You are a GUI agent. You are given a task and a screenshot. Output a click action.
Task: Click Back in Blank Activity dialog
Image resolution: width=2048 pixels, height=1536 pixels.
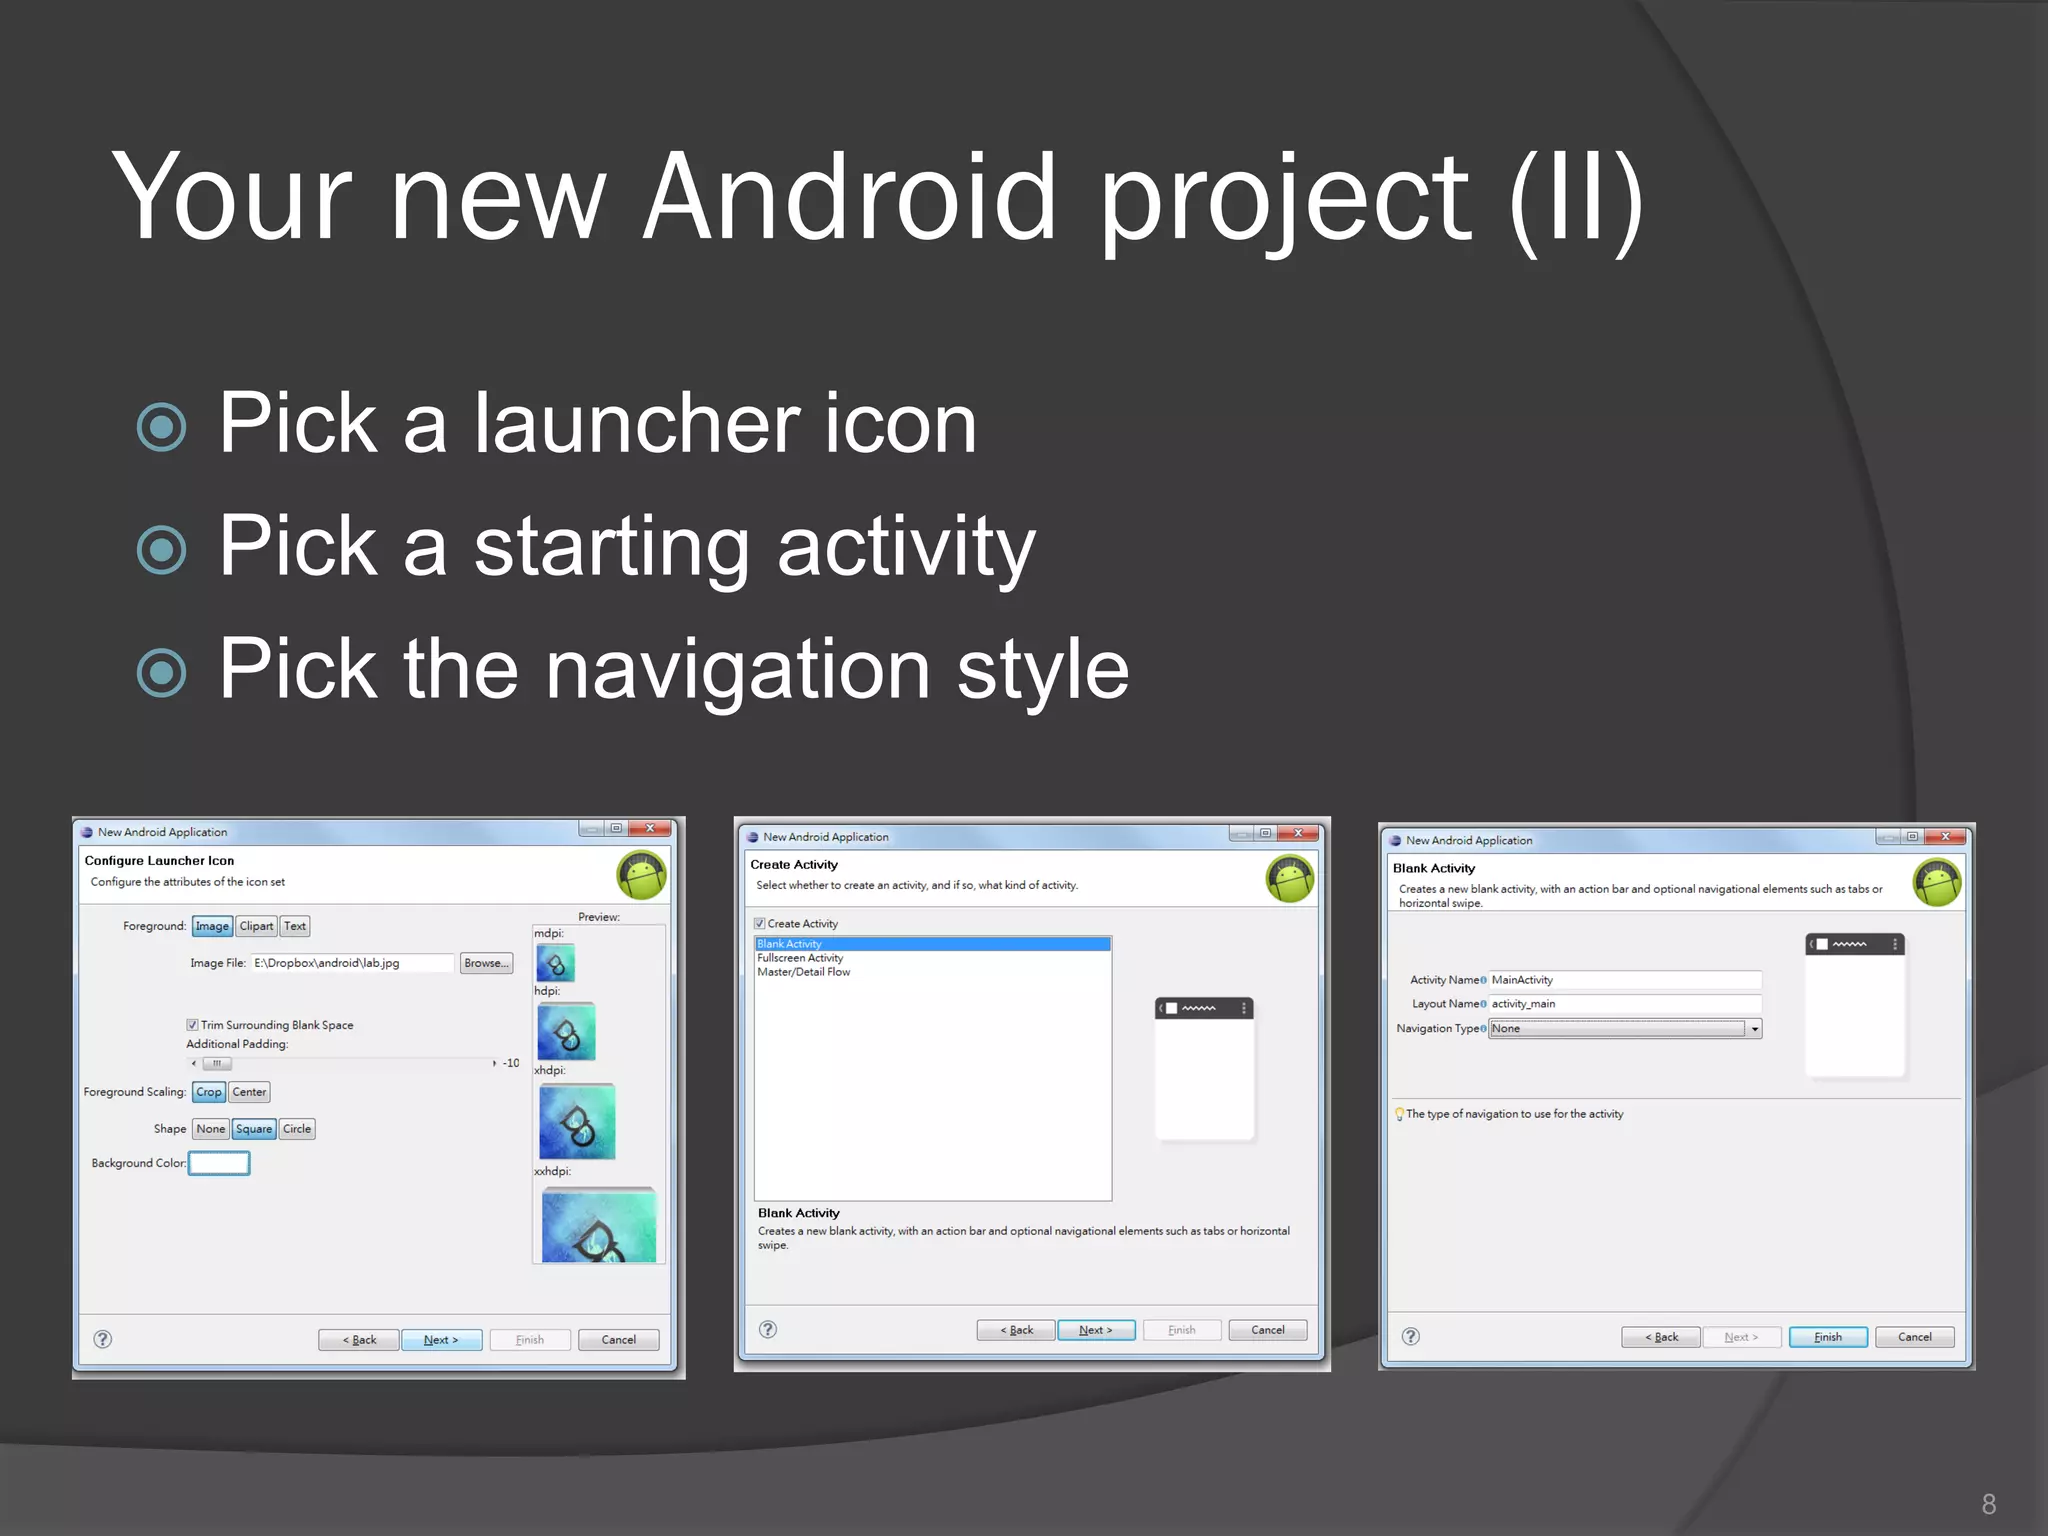[1661, 1337]
